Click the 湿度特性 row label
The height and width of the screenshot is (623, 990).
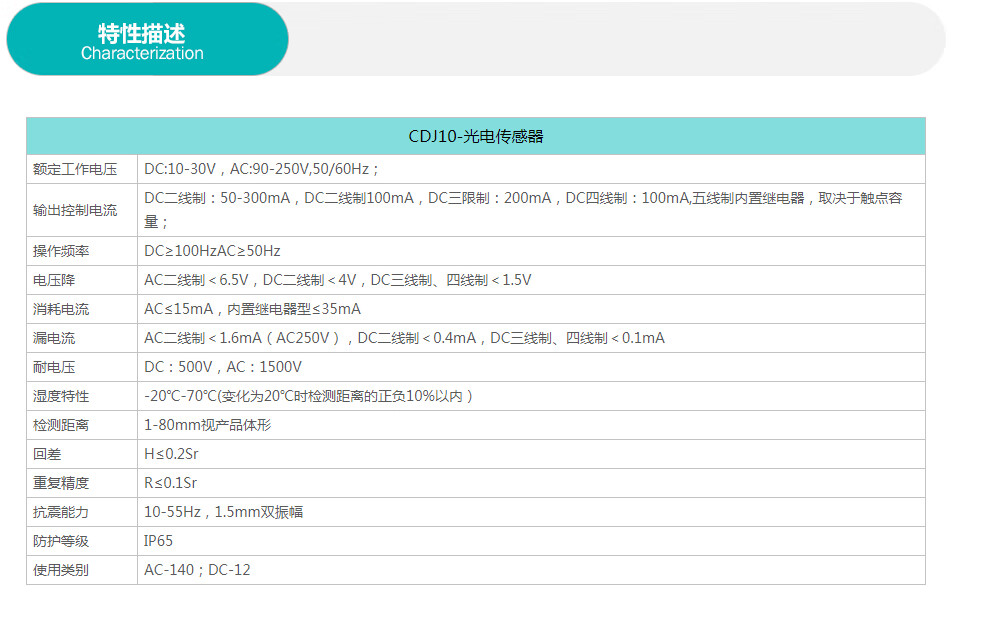coord(61,396)
